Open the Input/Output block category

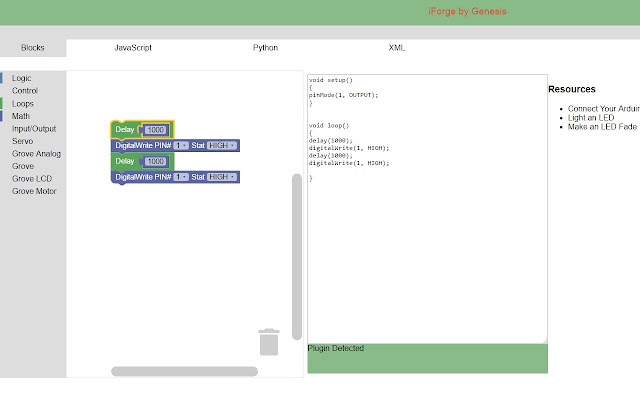pos(34,129)
